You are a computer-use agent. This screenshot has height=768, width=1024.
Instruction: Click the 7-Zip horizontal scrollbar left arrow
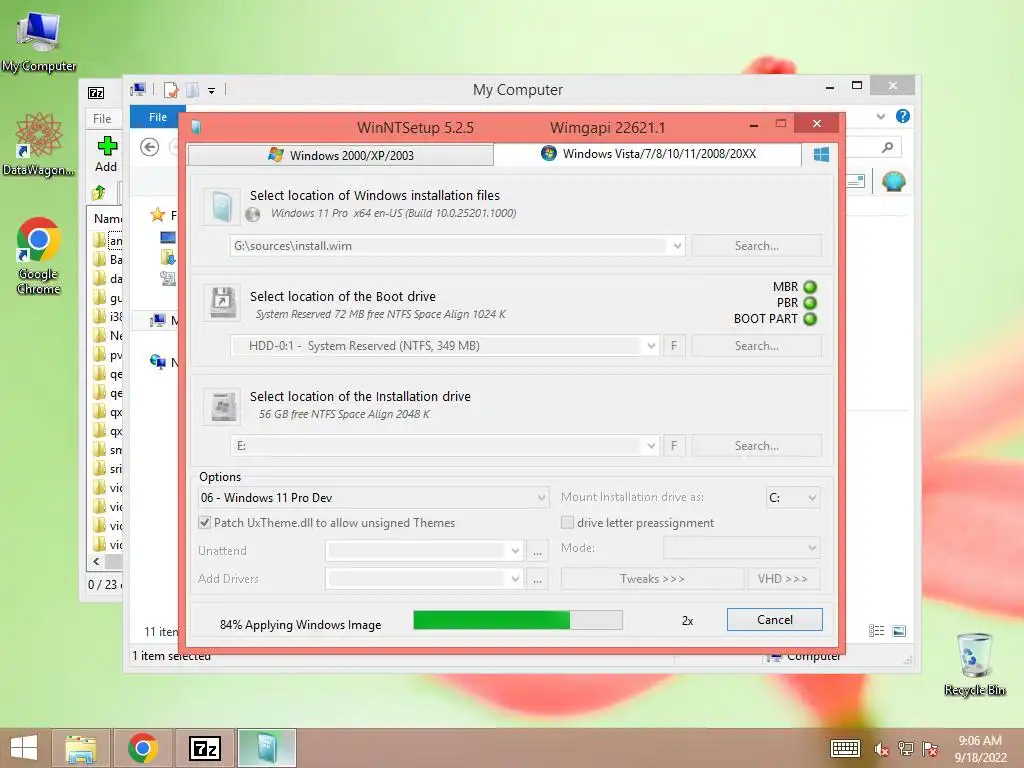coord(97,562)
